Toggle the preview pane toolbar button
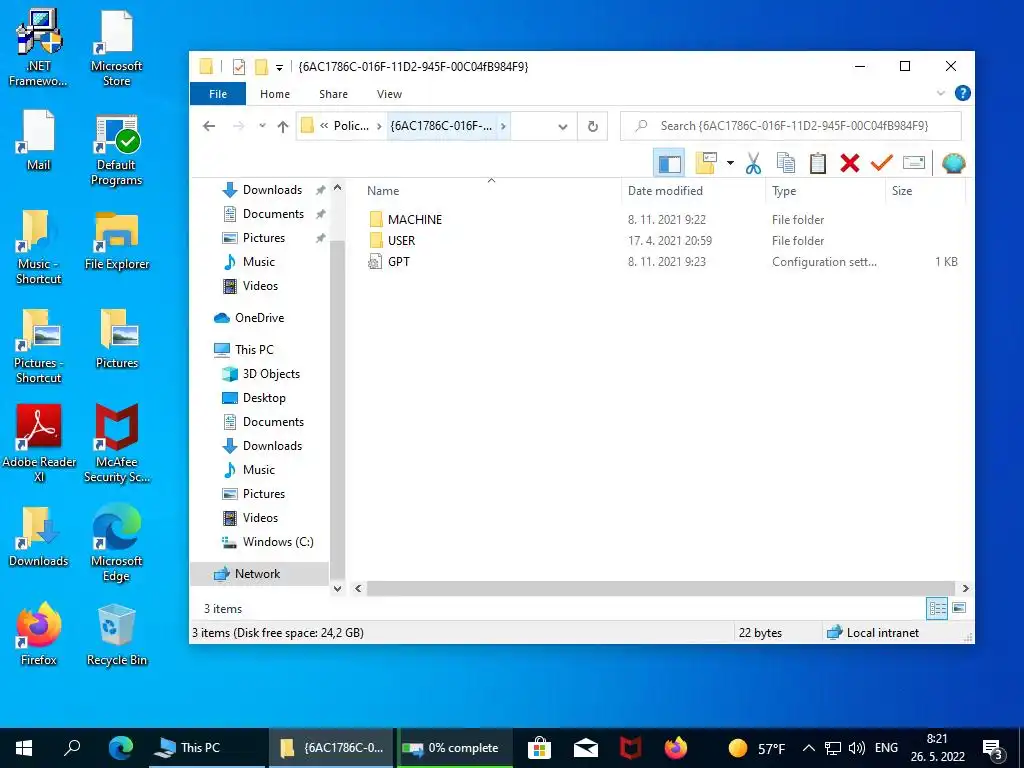Viewport: 1024px width, 768px height. (669, 163)
